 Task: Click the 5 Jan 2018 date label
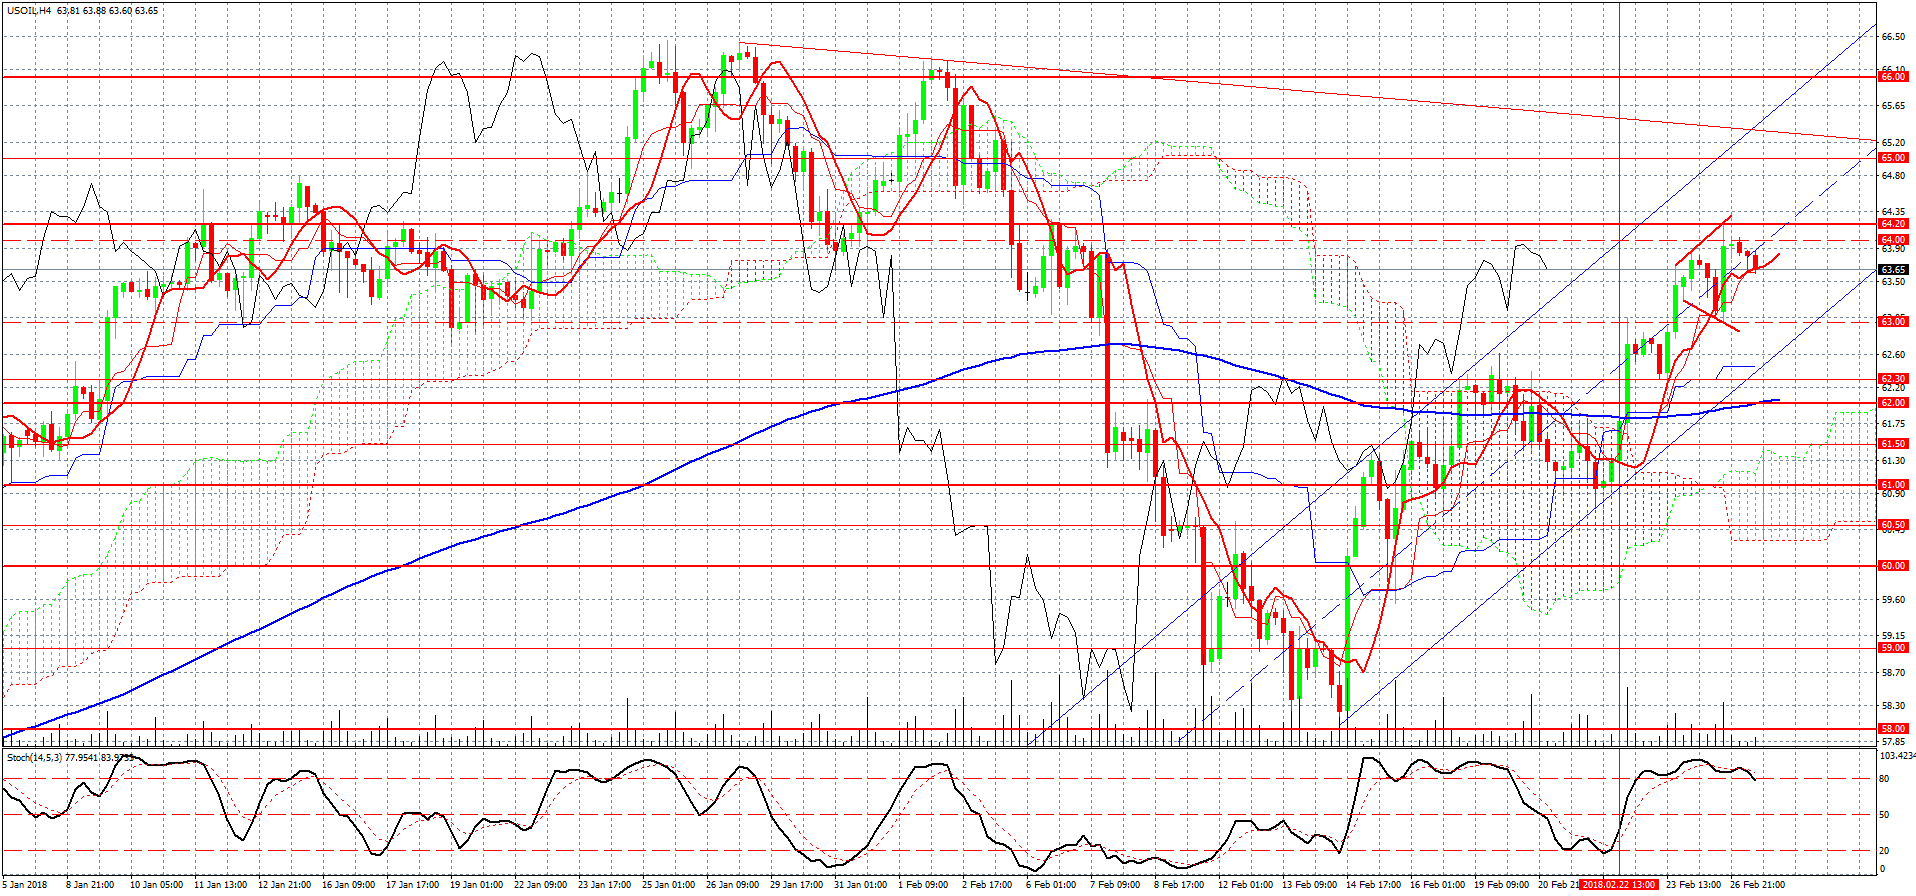coord(25,885)
